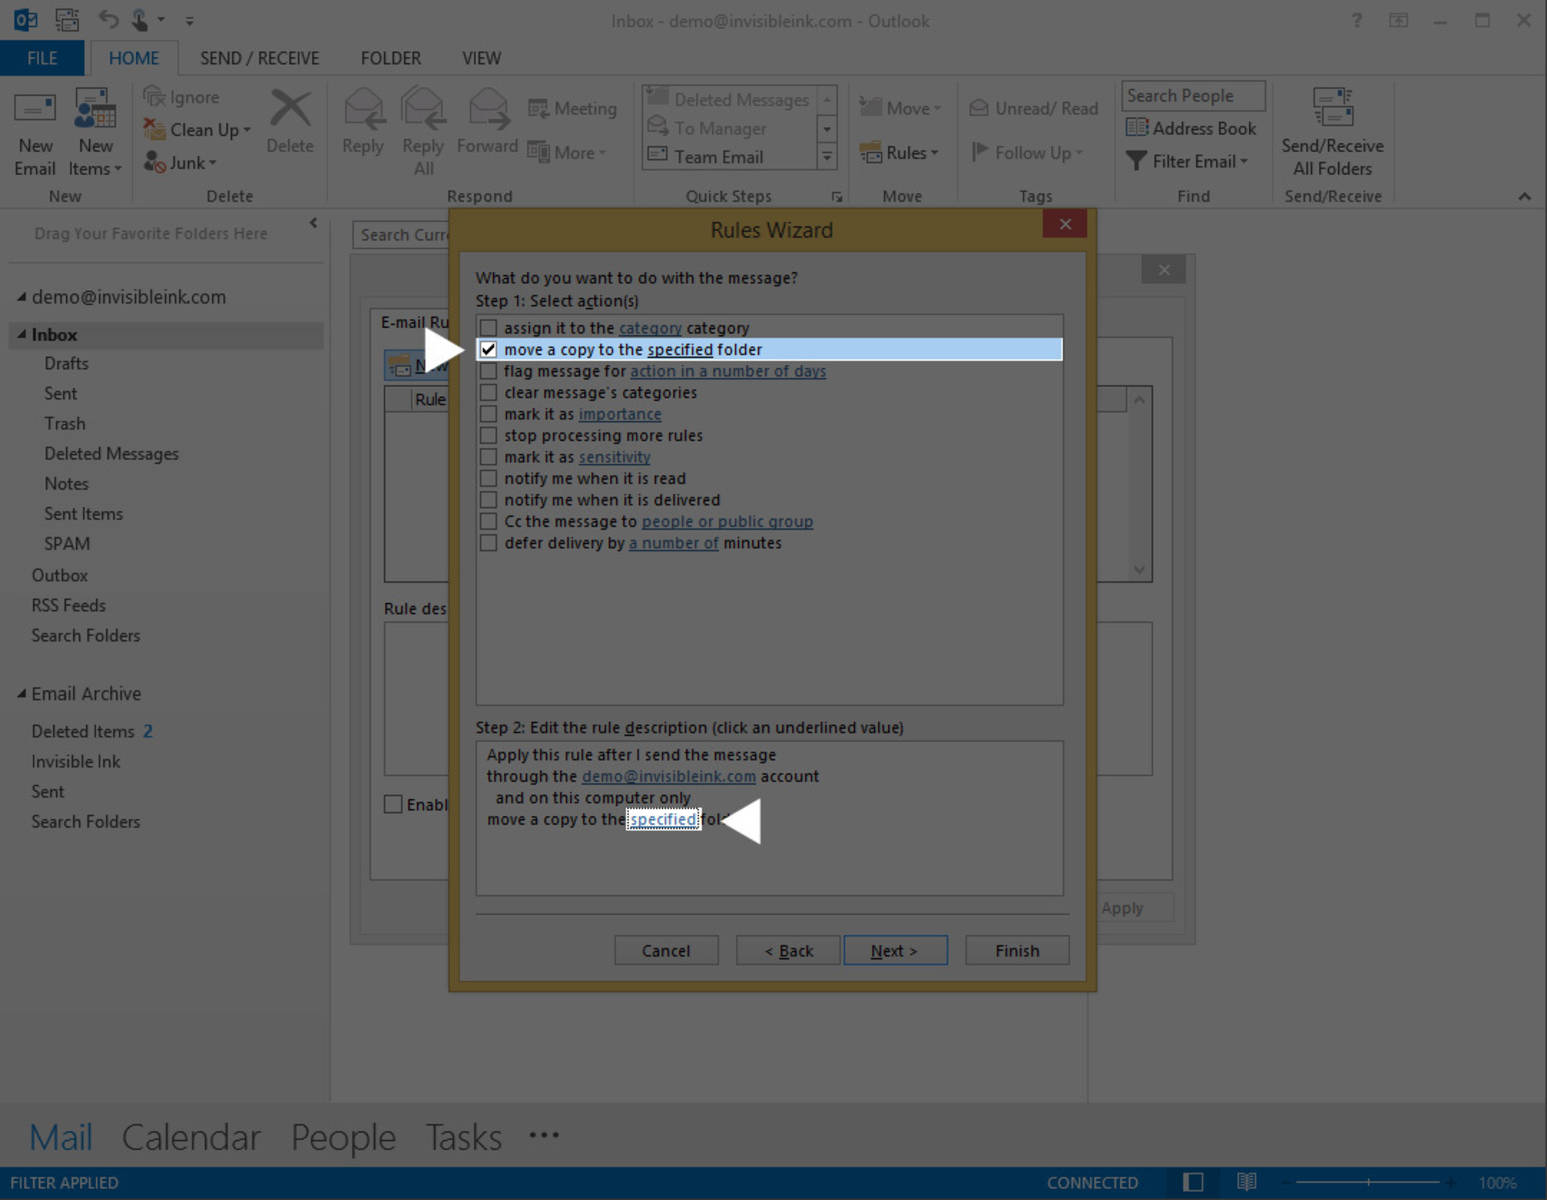1547x1200 pixels.
Task: Check 'clear message's categories' option
Action: (488, 393)
